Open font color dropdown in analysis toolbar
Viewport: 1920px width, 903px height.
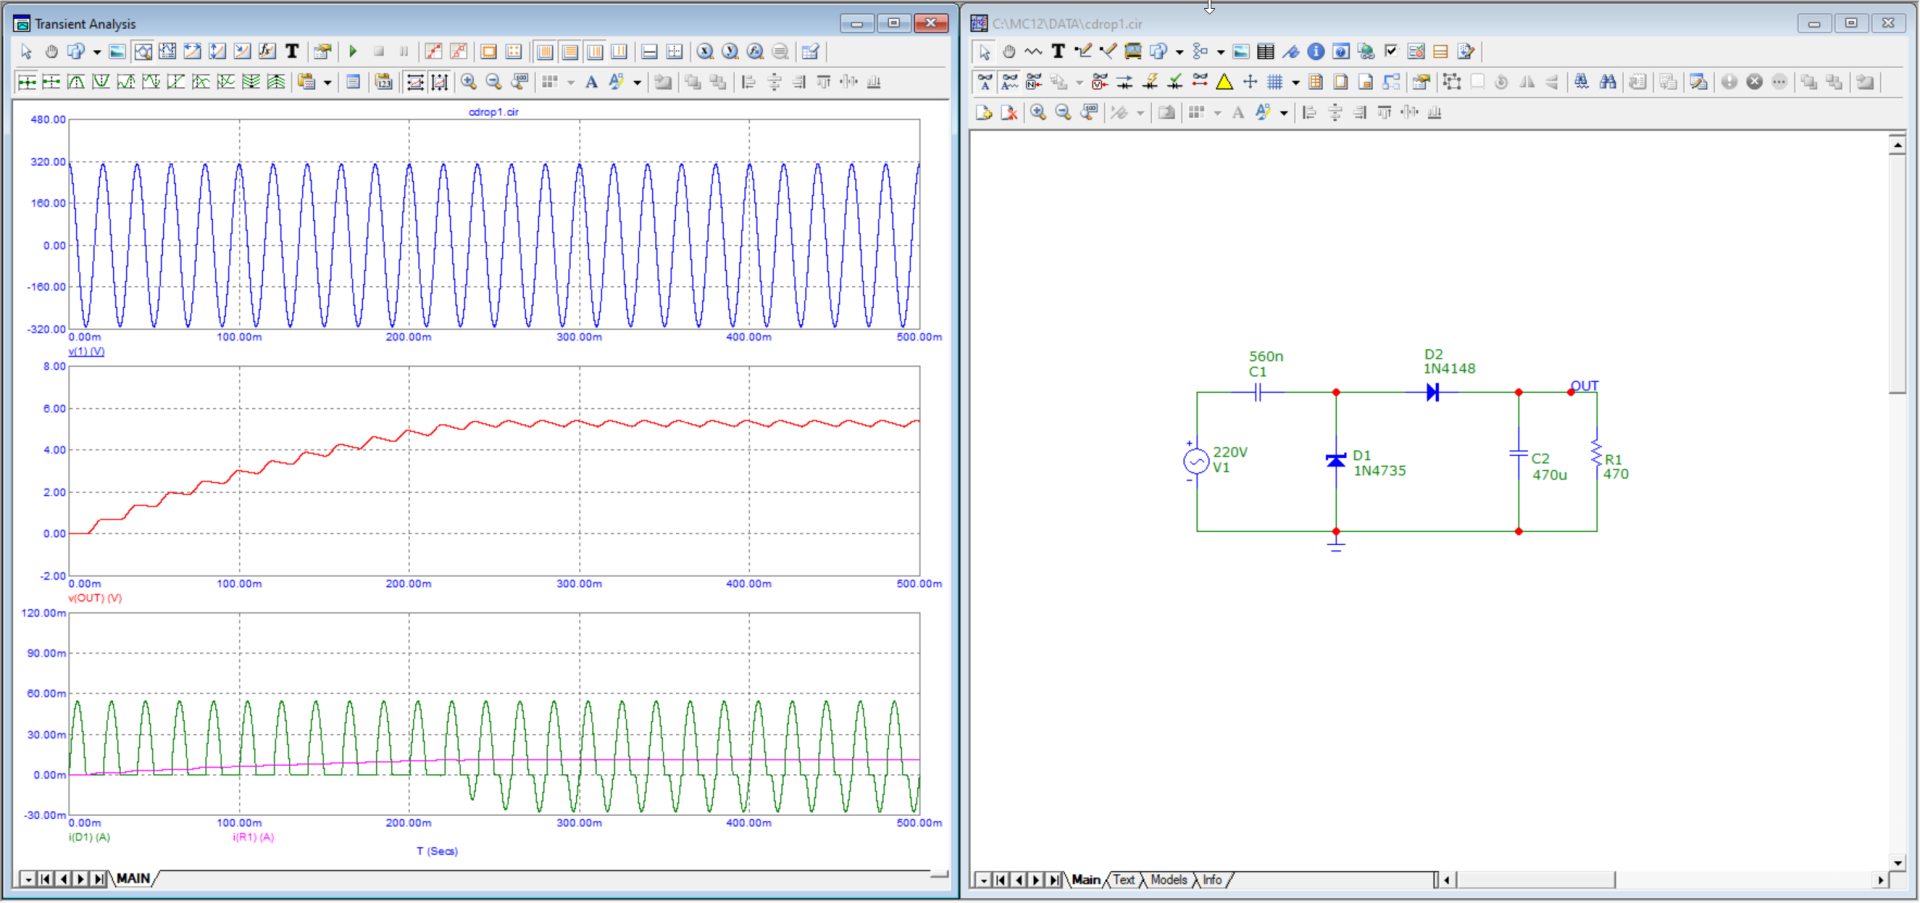click(637, 83)
